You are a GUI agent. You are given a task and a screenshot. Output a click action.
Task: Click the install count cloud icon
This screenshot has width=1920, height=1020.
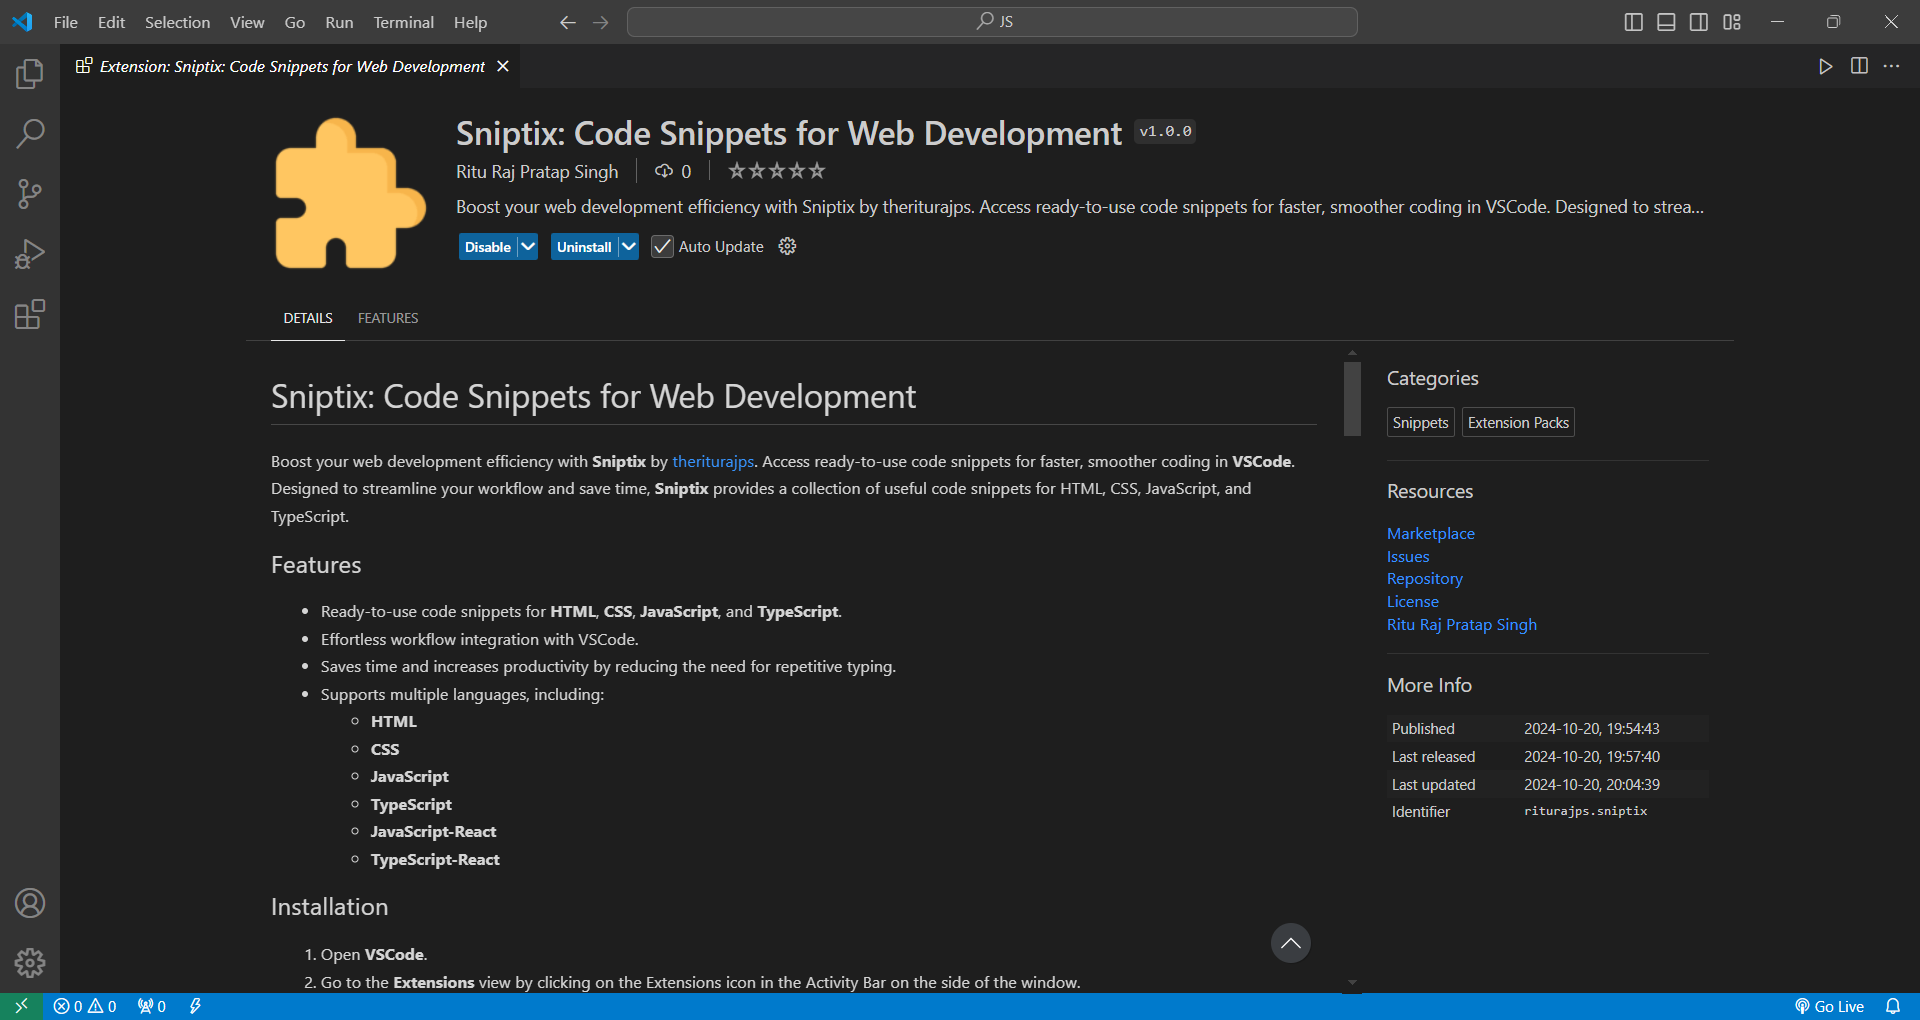[x=664, y=171]
